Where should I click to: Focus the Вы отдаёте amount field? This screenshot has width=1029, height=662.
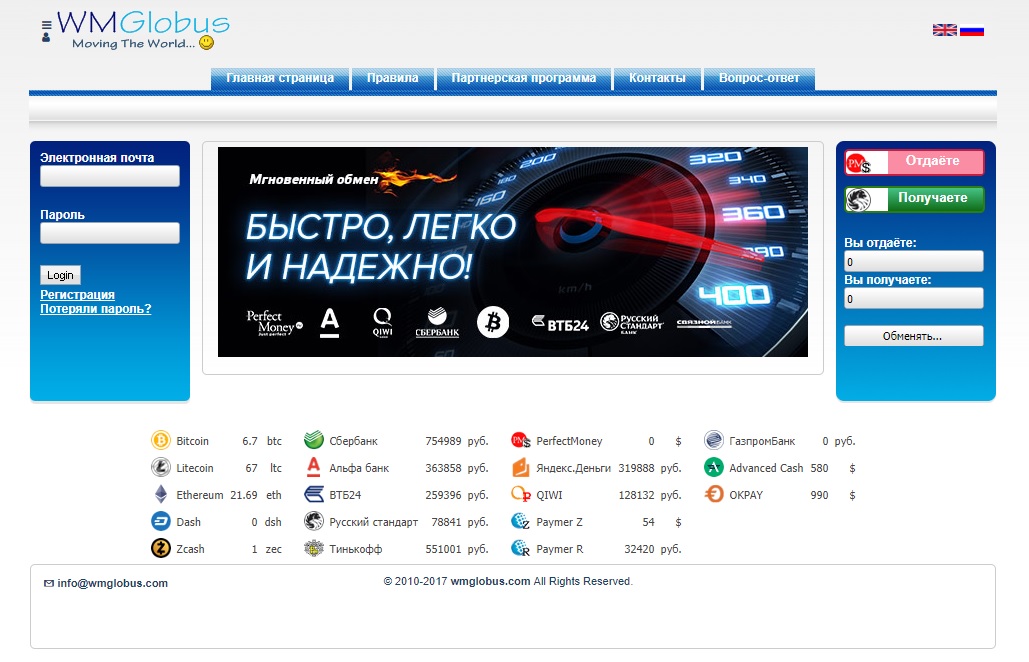(x=914, y=261)
